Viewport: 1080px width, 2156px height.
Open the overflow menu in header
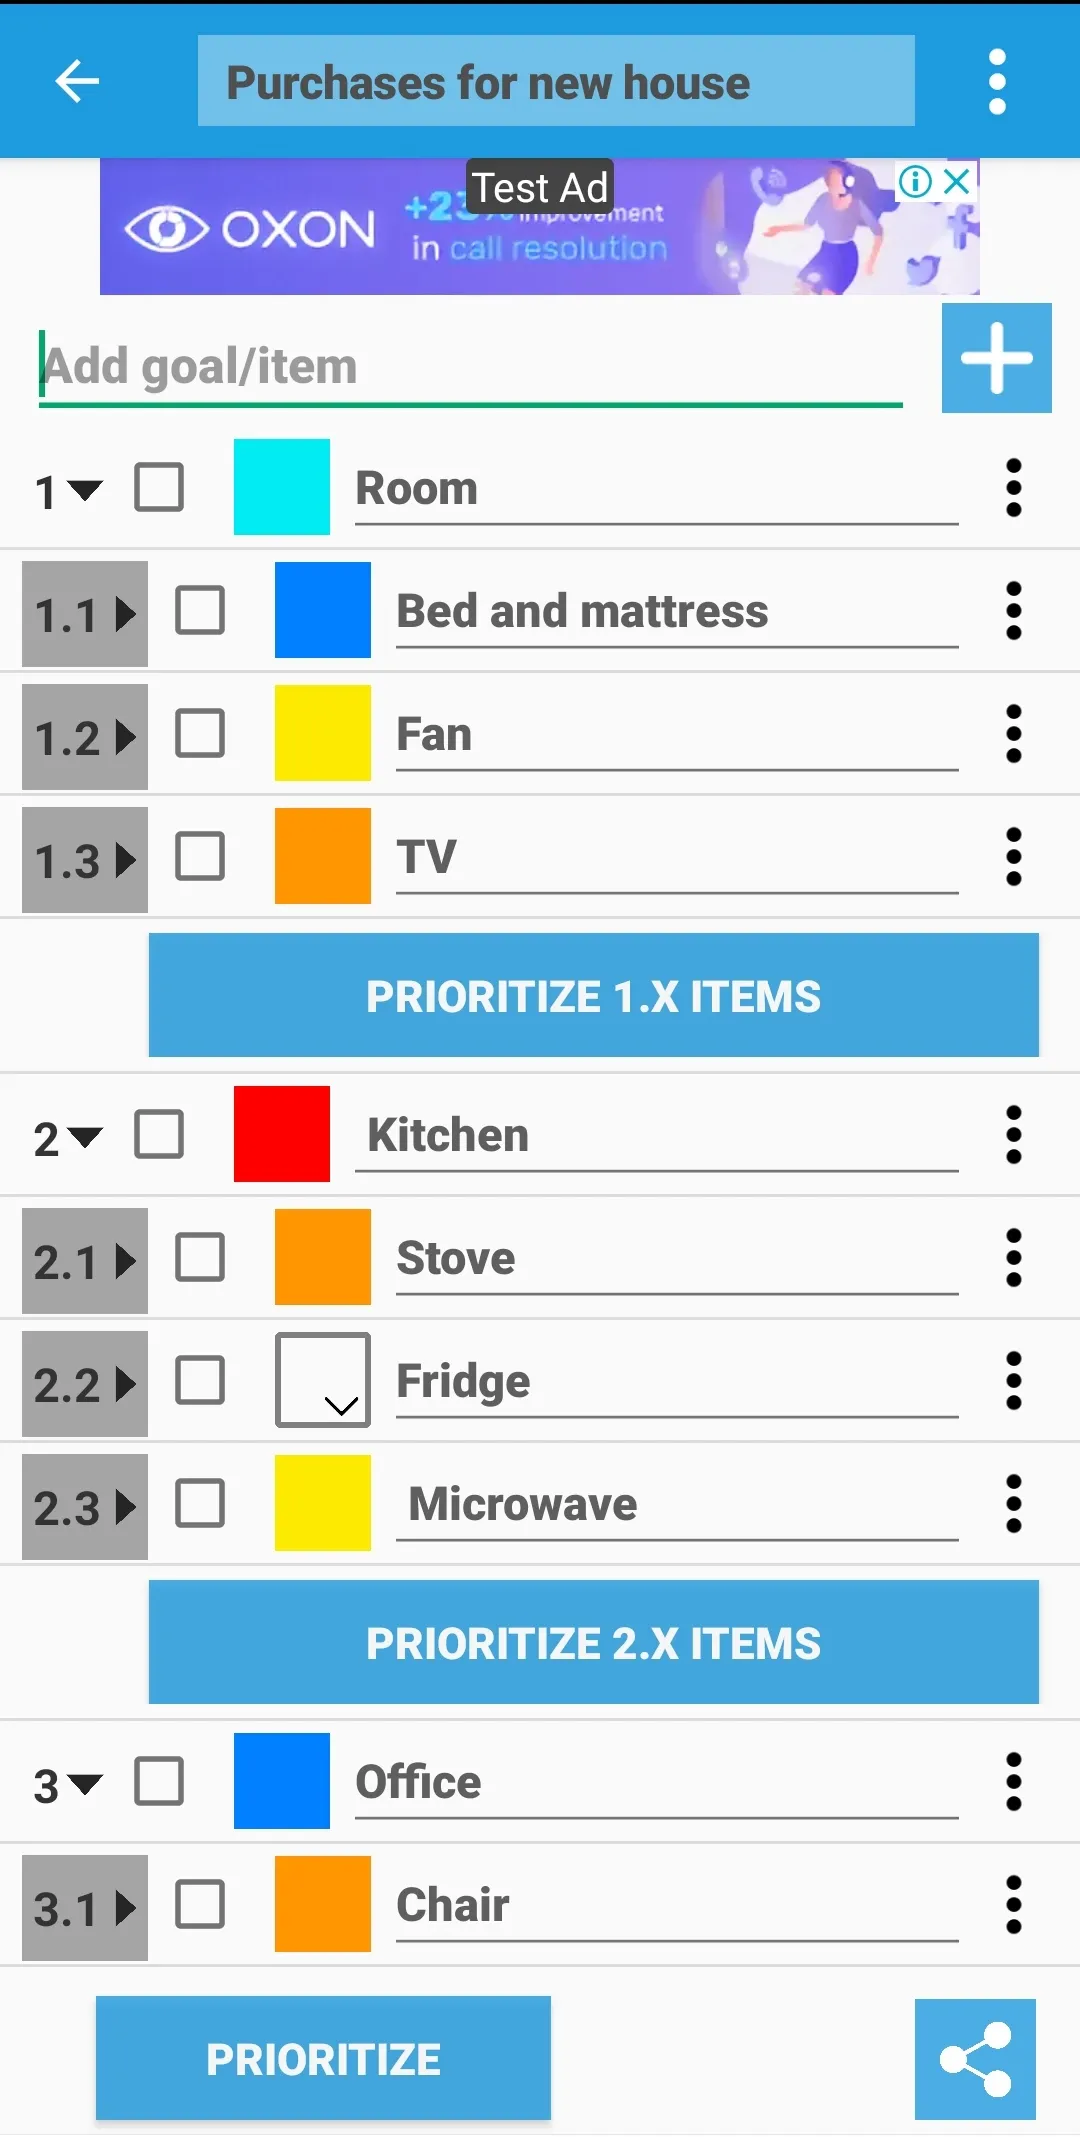coord(997,81)
